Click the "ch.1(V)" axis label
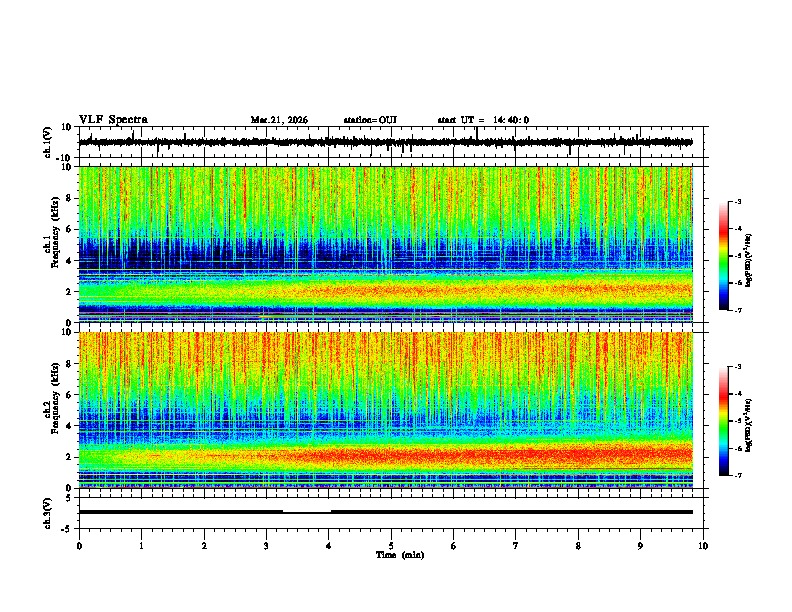This screenshot has height=612, width=792. [x=48, y=142]
